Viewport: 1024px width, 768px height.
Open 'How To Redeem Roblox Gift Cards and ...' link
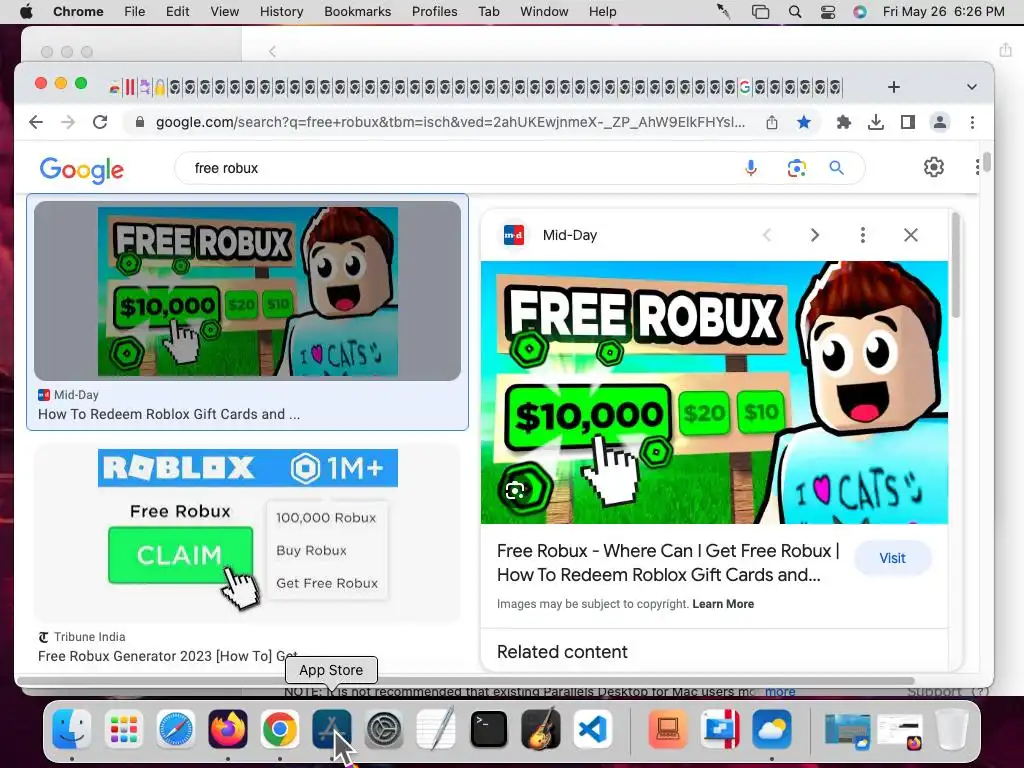[169, 414]
